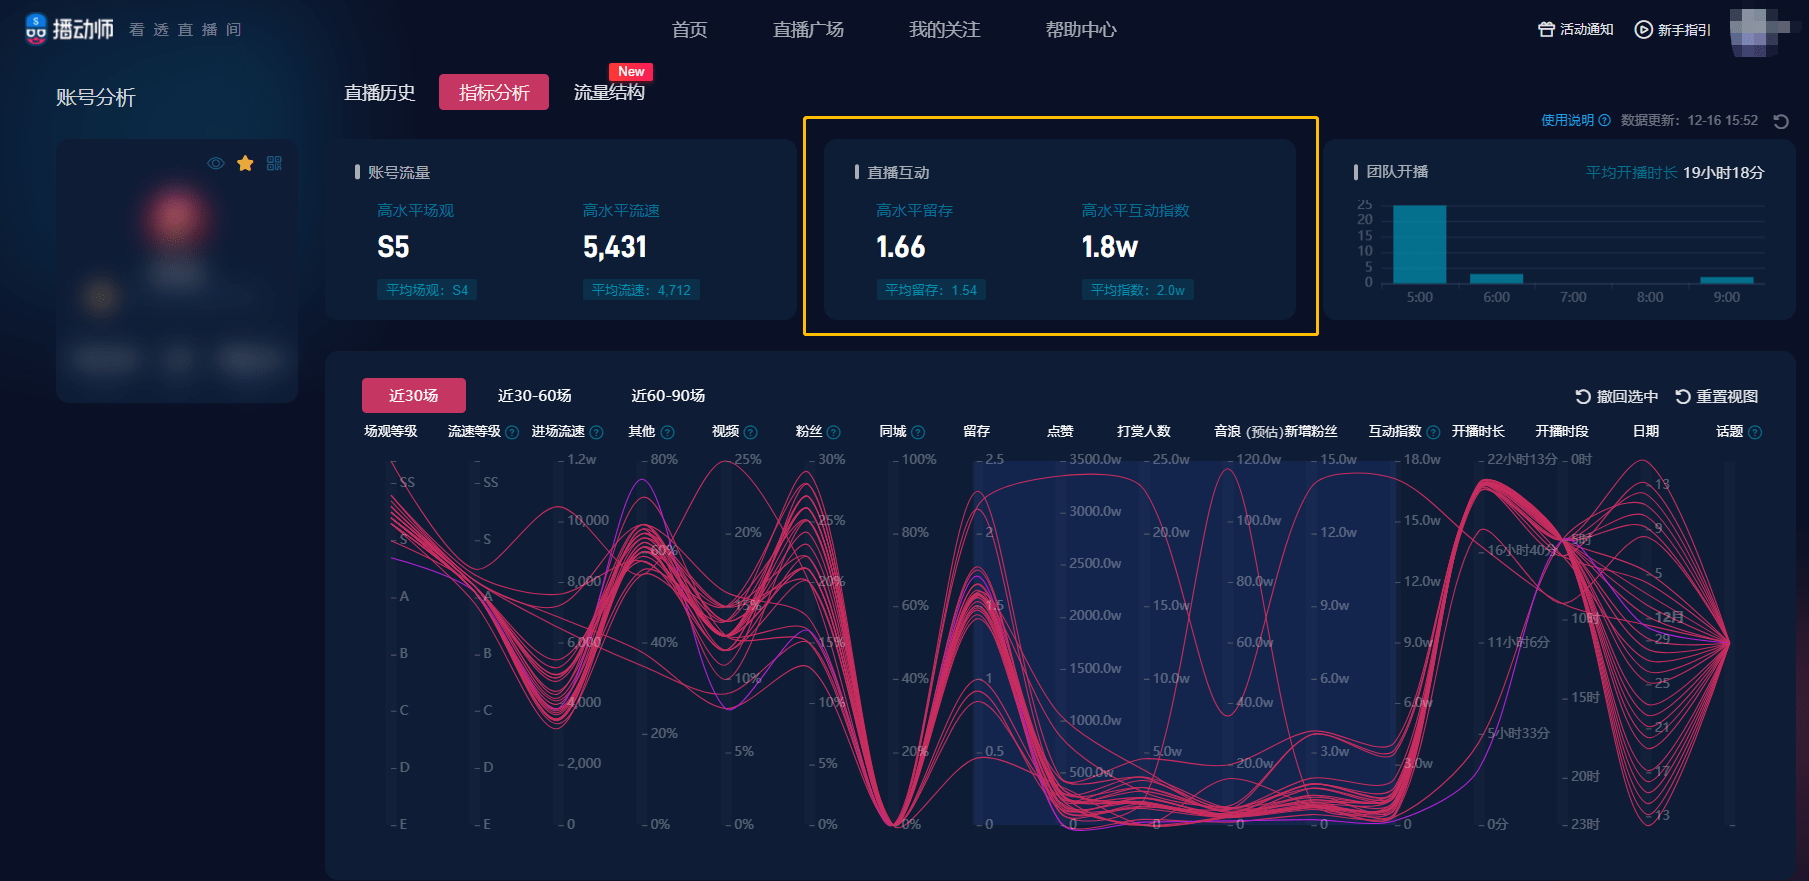Open the 新手指引 play icon guide

point(1643,30)
